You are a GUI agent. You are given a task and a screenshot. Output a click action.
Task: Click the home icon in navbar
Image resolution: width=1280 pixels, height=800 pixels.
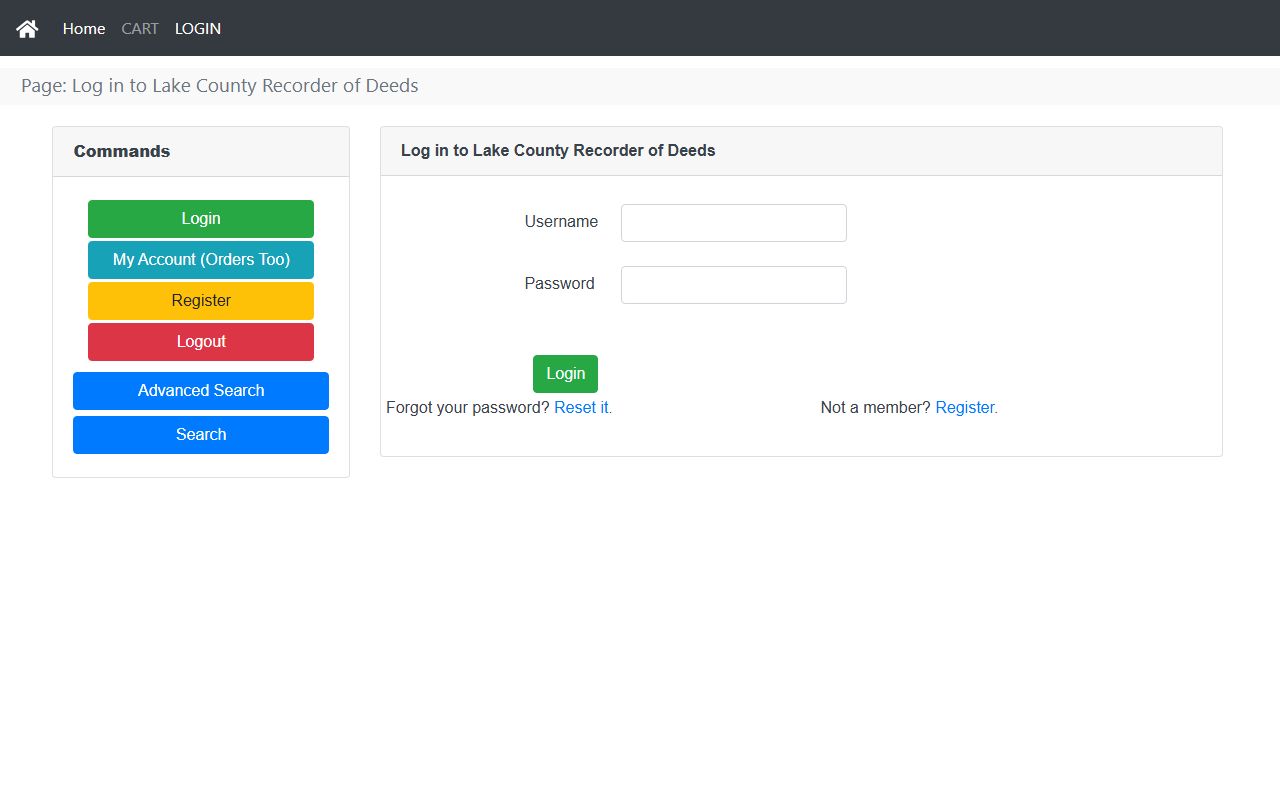tap(27, 29)
